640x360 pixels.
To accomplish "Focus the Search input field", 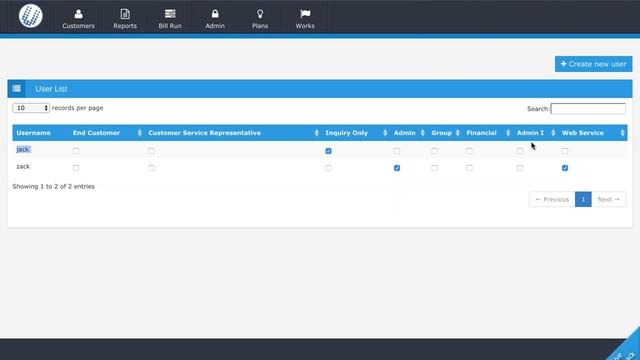I will tap(588, 109).
